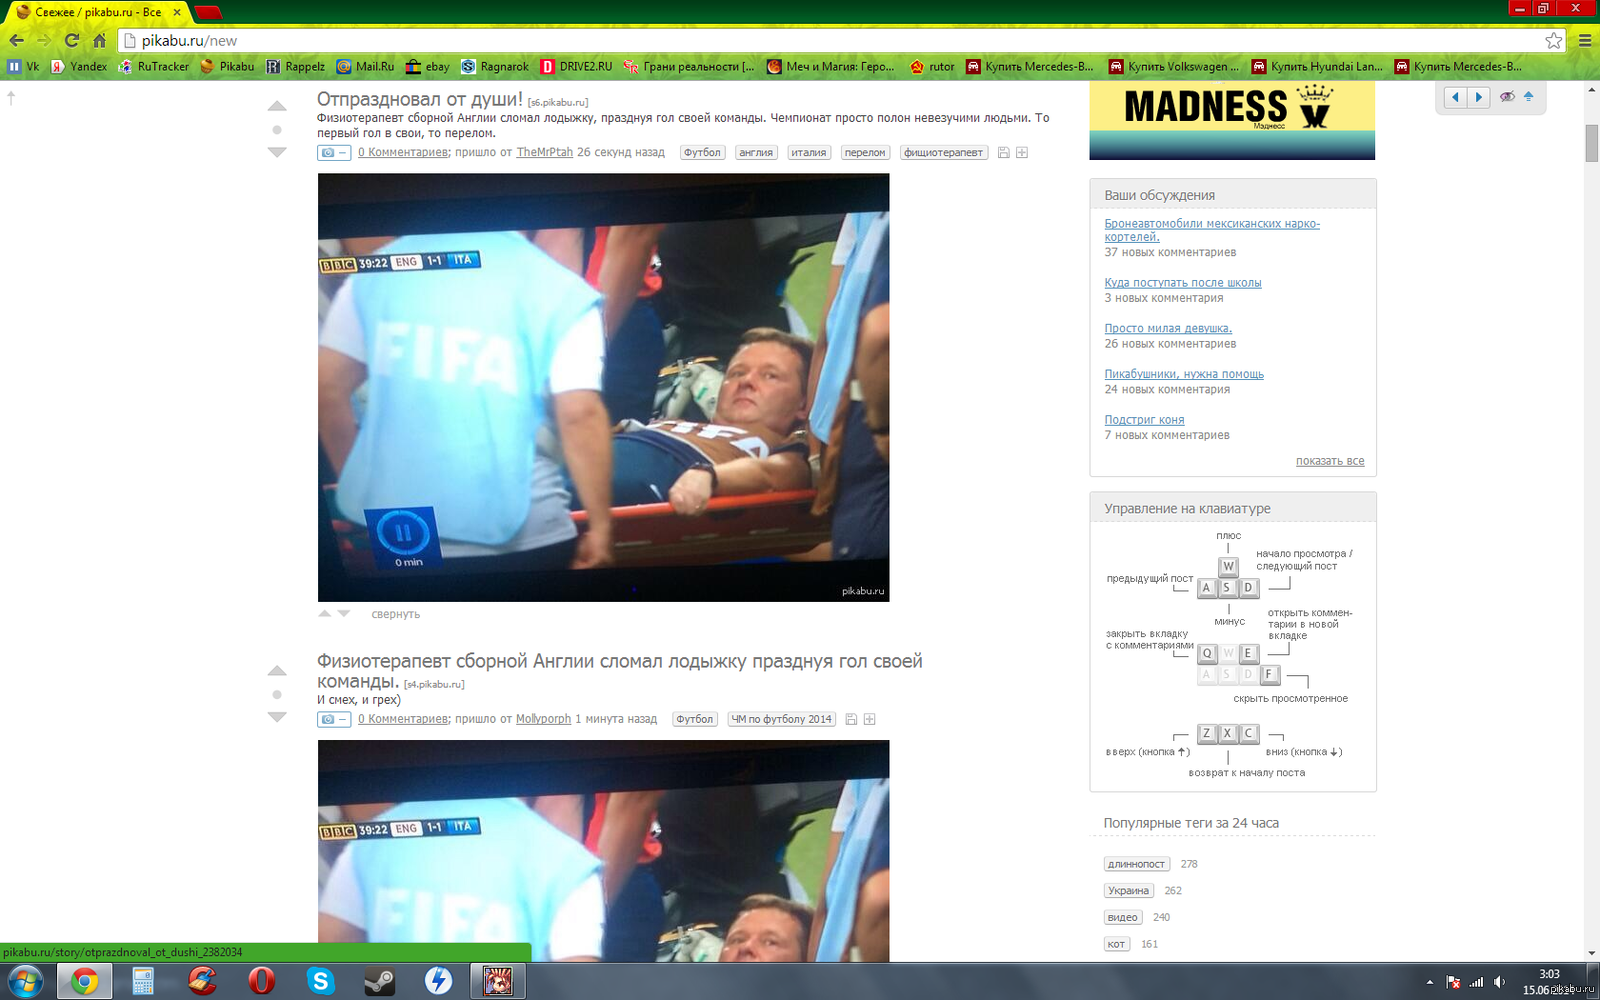The image size is (1600, 1000).
Task: Click the right arrow for next post
Action: pyautogui.click(x=1478, y=97)
